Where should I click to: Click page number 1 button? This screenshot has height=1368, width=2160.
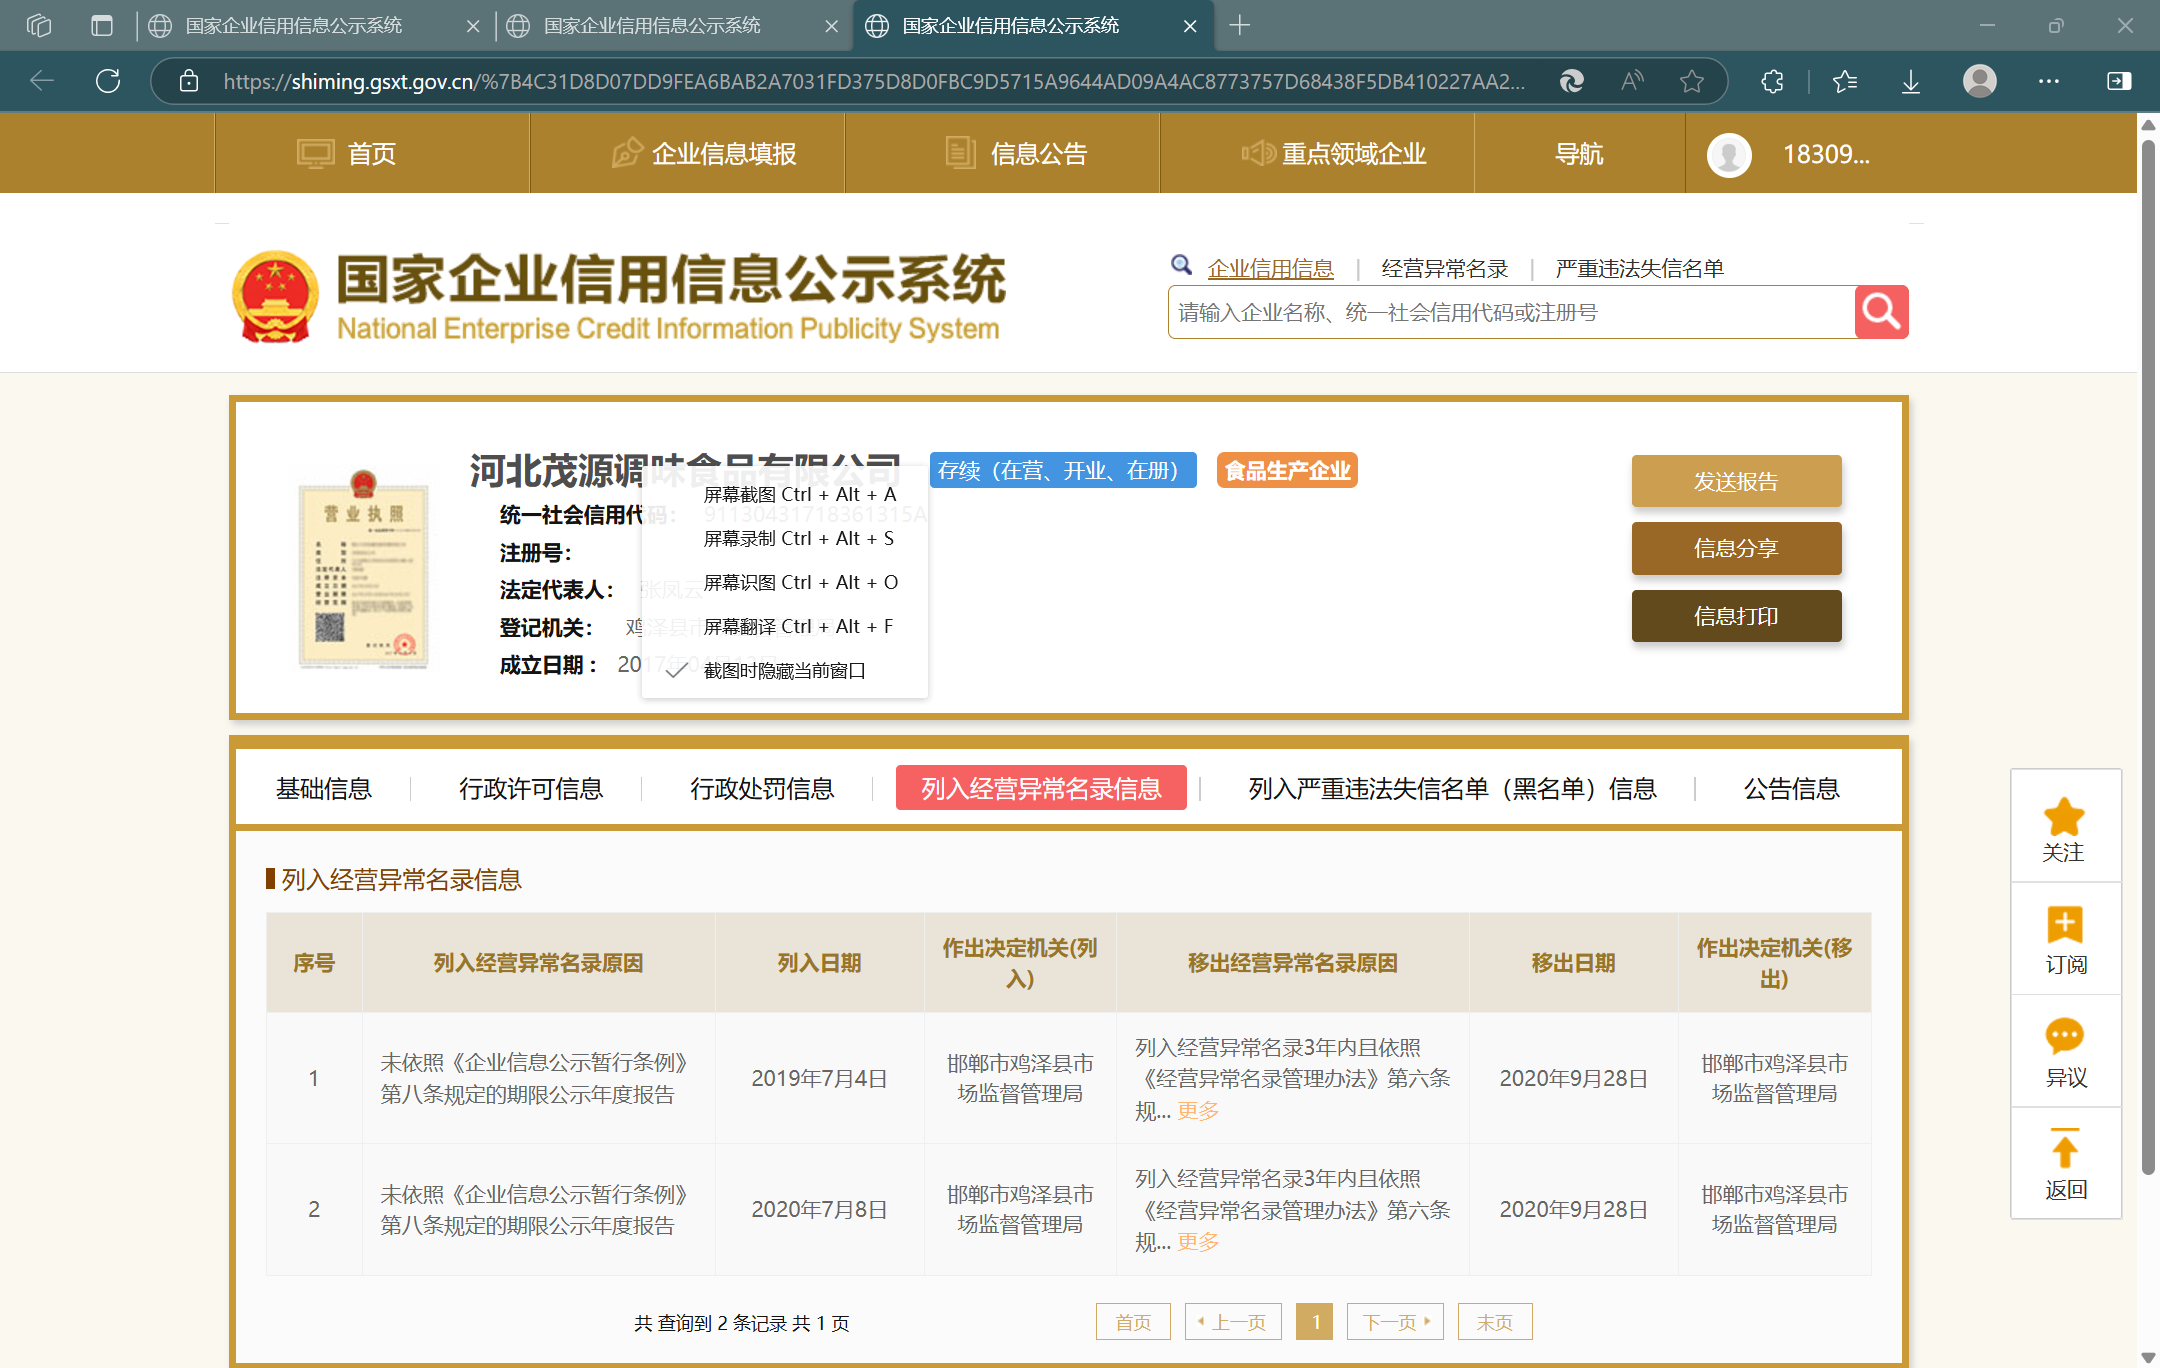[1315, 1322]
